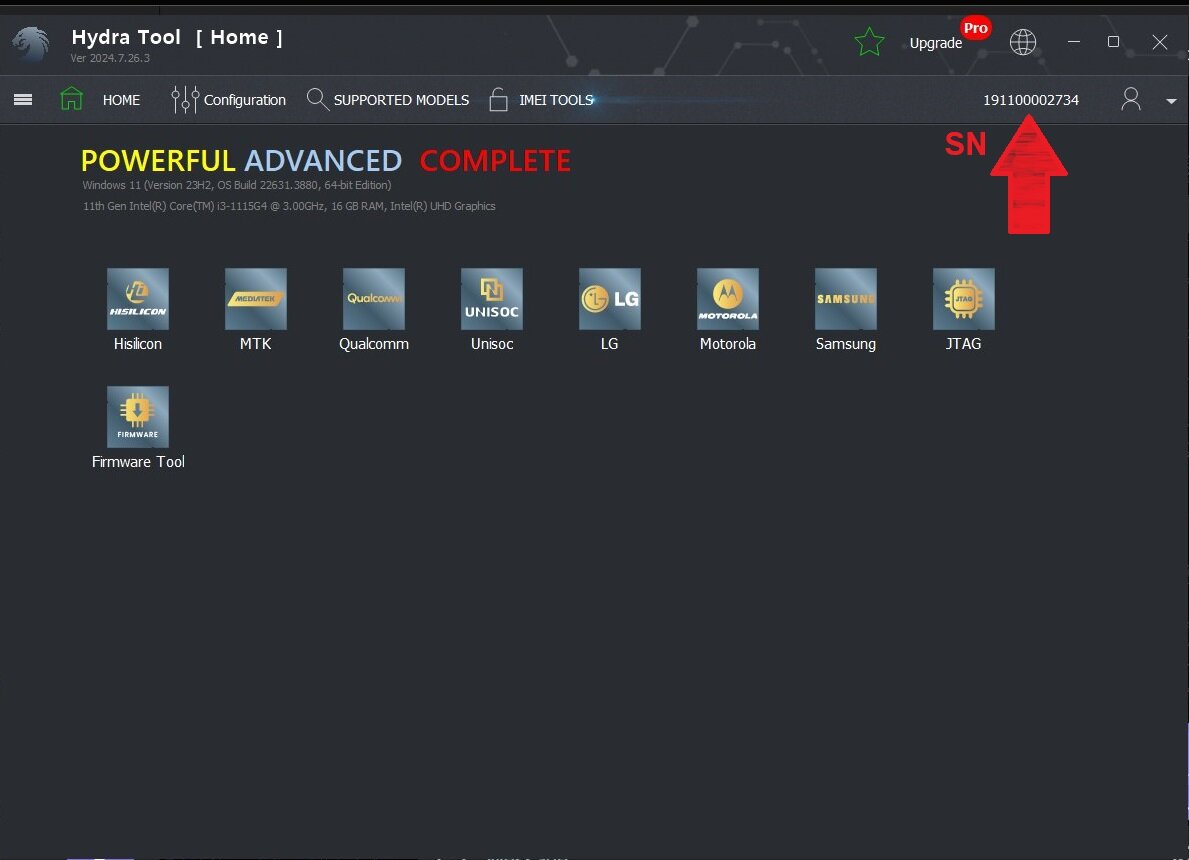Open the Hisilicon module icon
The height and width of the screenshot is (860, 1189).
pos(138,299)
